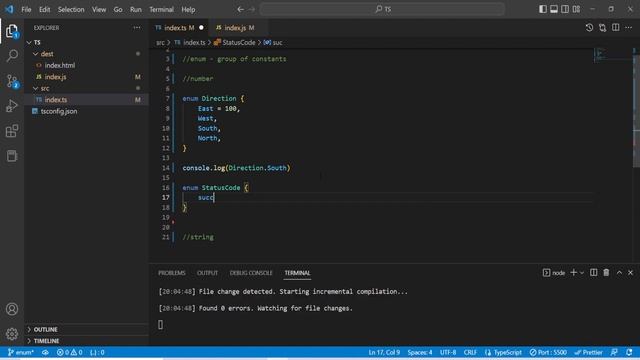Screen dimensions: 640x360
Task: Open the file timeline history icon
Action: [589, 28]
